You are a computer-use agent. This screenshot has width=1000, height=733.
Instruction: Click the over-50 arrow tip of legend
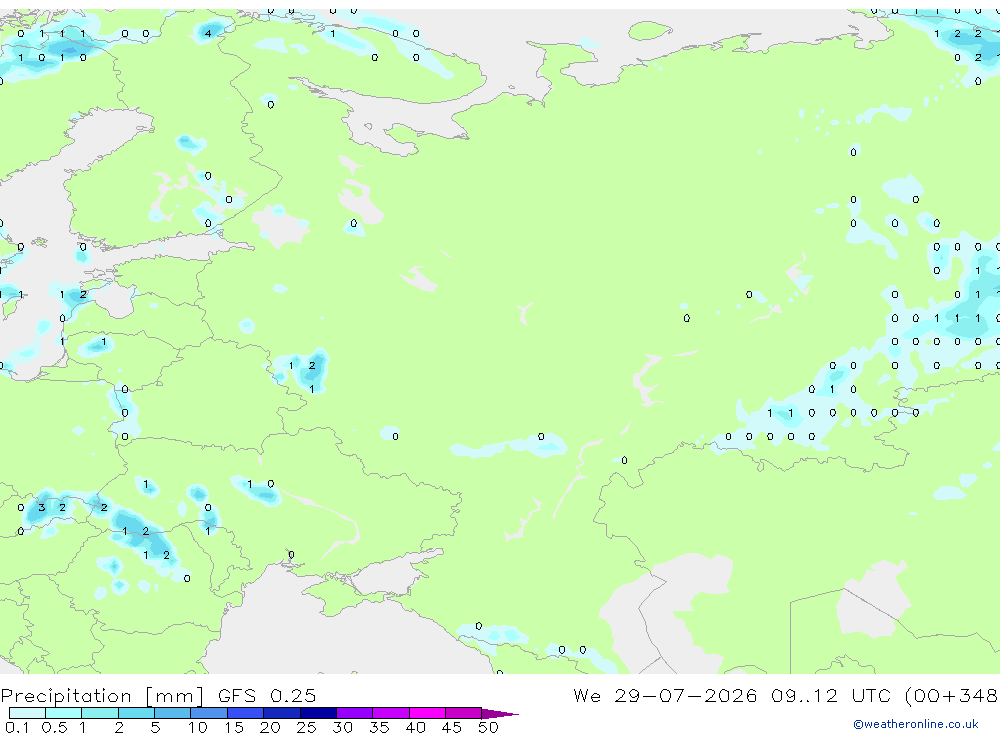(x=500, y=713)
